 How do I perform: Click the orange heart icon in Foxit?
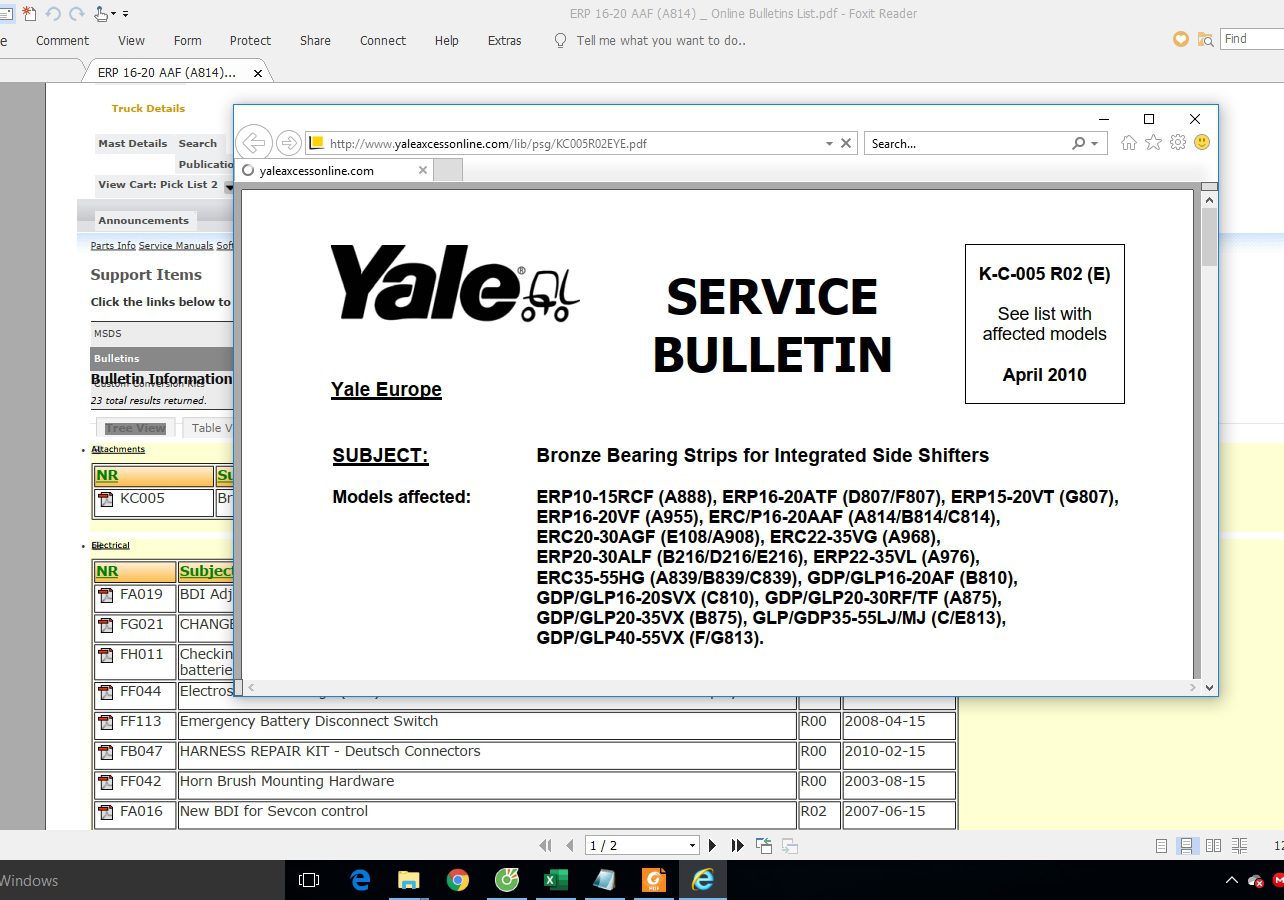click(x=1181, y=39)
